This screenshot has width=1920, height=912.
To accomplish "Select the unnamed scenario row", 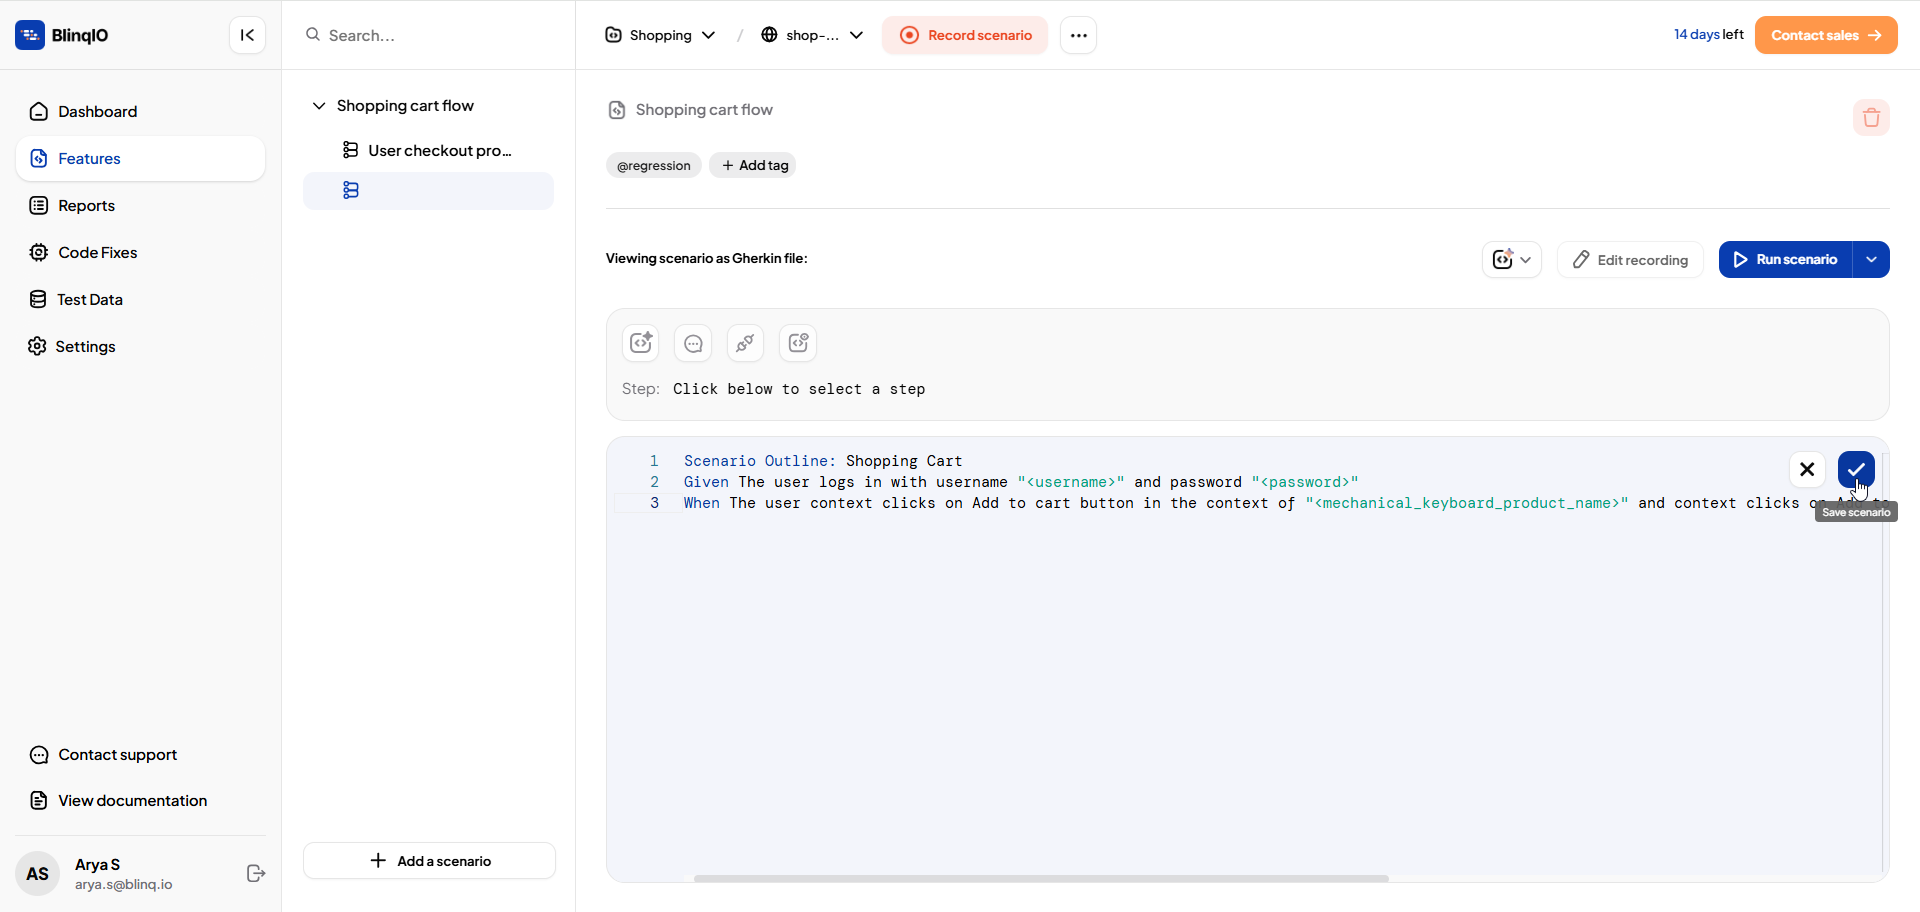I will 428,191.
